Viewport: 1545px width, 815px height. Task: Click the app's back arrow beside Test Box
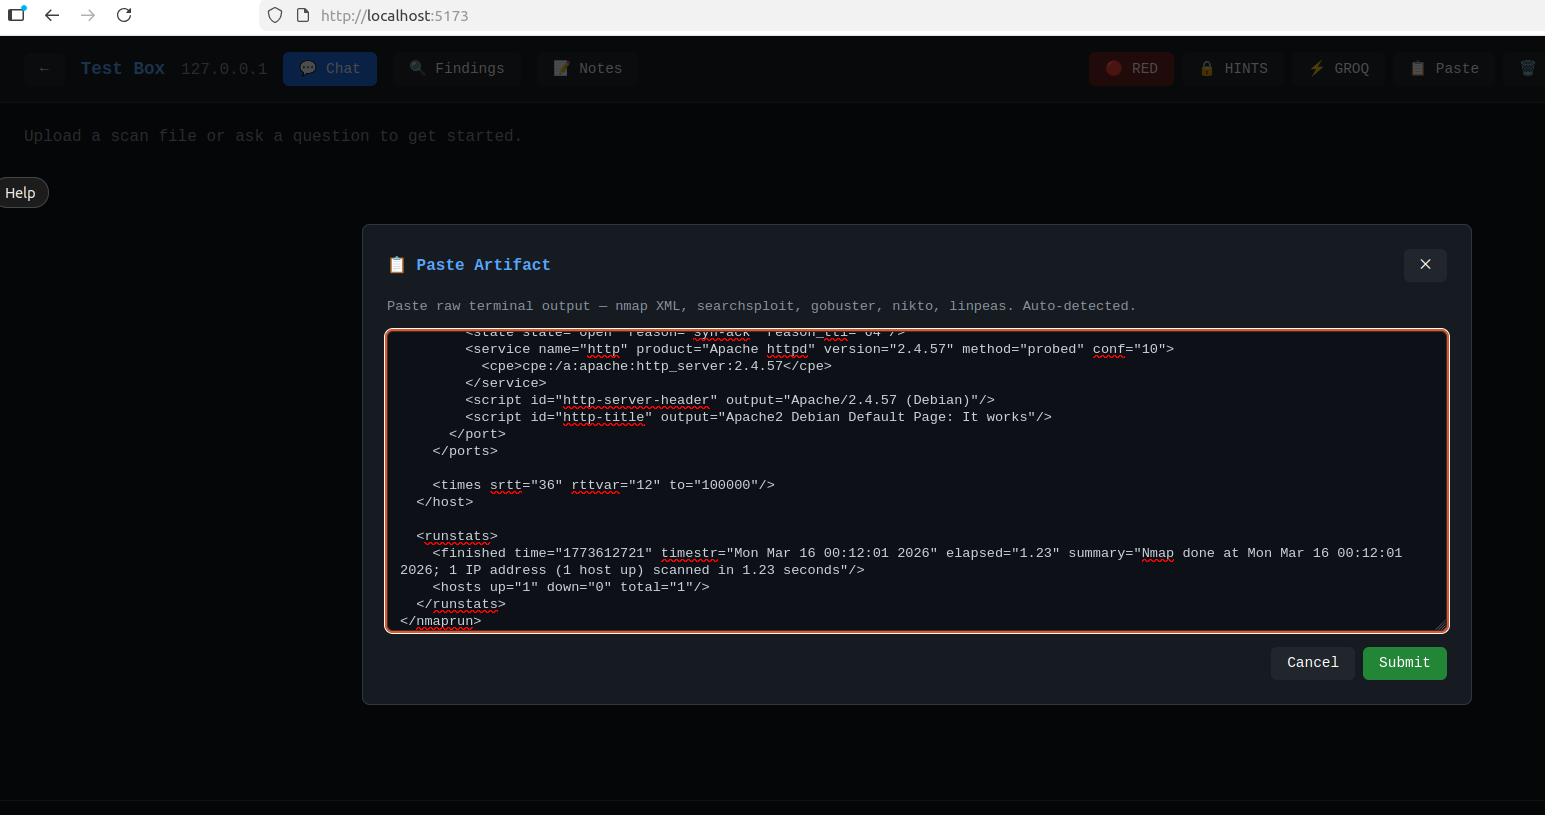pyautogui.click(x=44, y=69)
